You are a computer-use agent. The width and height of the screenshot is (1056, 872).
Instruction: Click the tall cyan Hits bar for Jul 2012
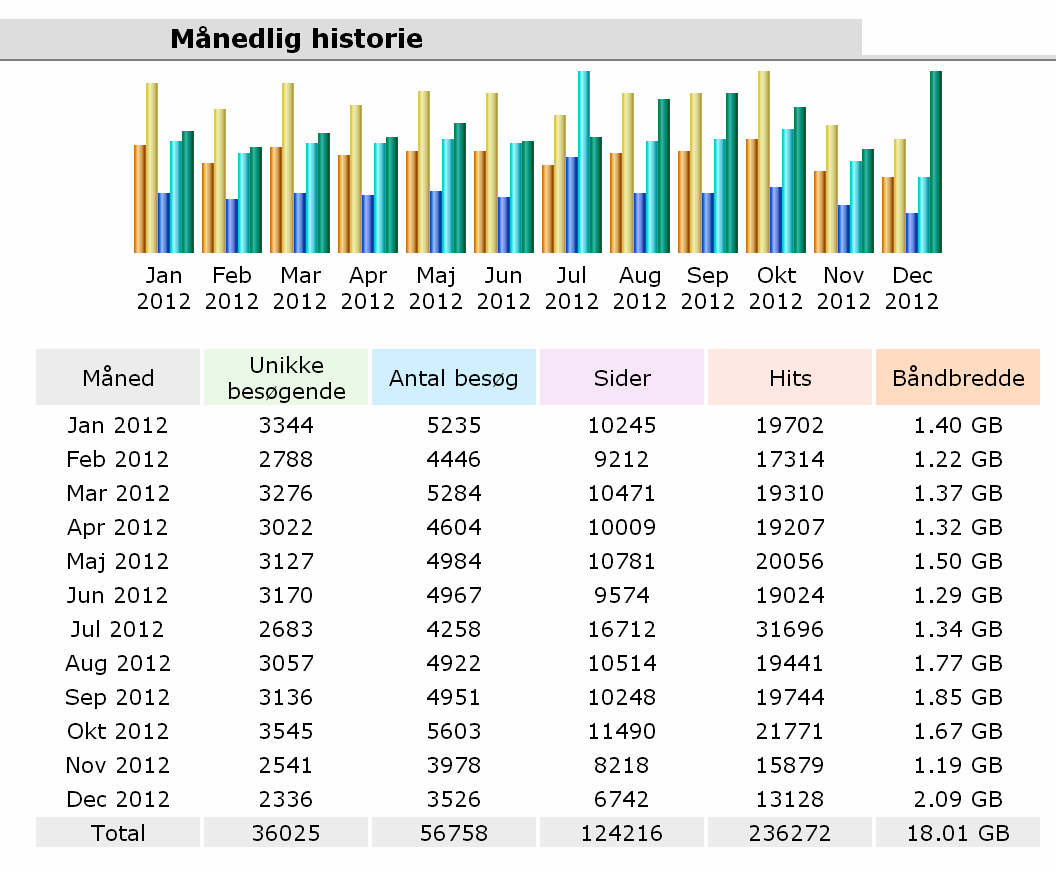click(583, 162)
